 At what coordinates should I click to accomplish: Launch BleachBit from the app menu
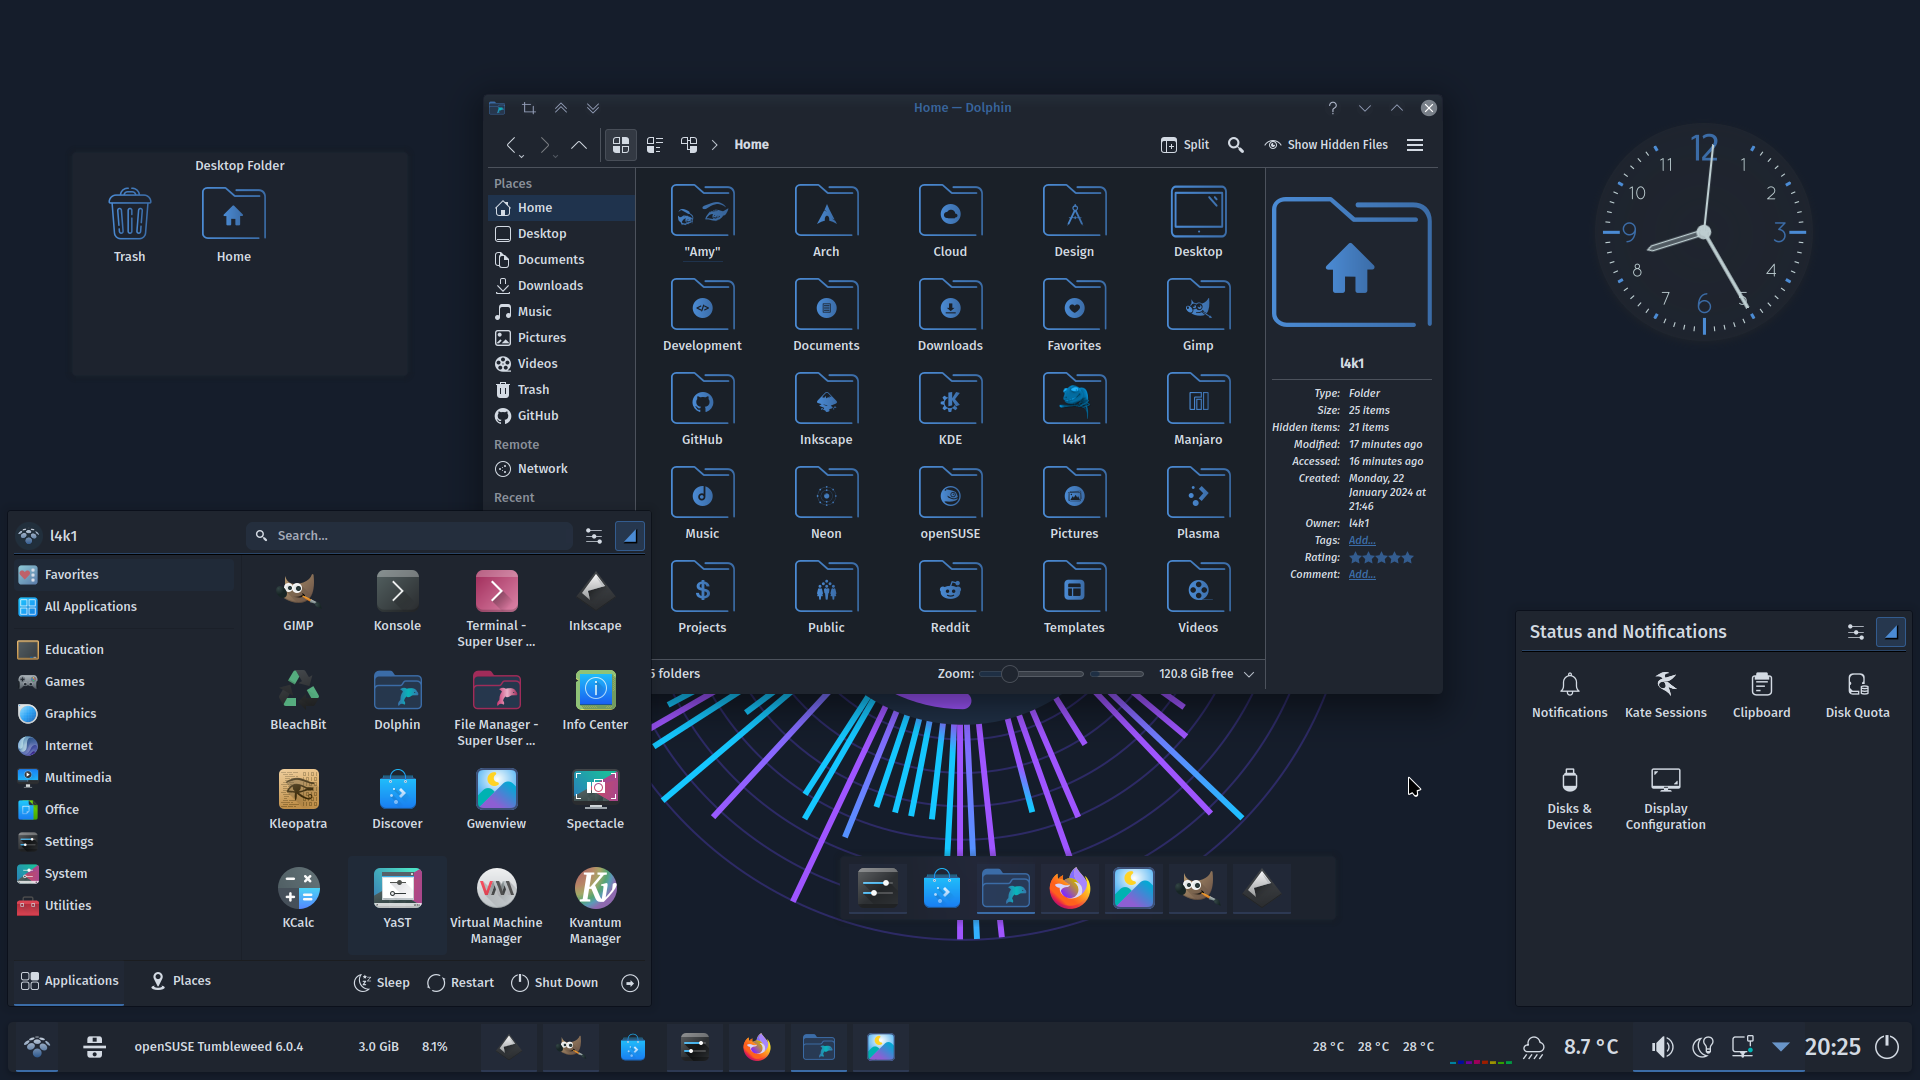(x=298, y=700)
